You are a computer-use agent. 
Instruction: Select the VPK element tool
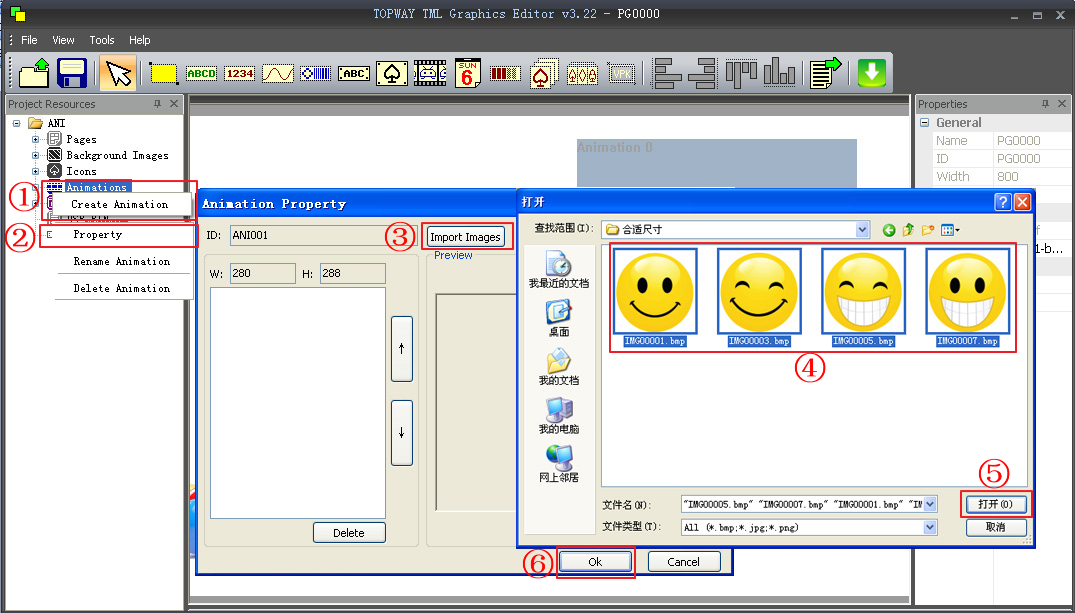click(x=621, y=73)
